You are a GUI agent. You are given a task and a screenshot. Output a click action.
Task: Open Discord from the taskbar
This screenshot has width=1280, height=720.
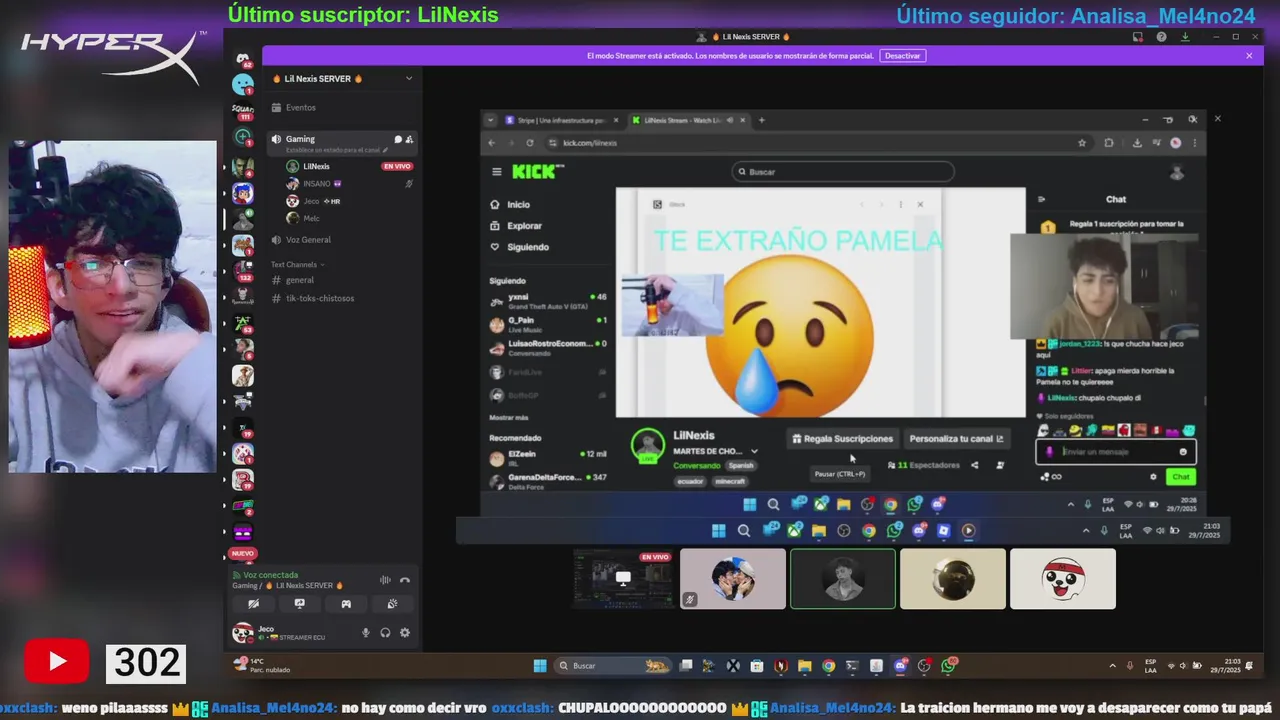tap(900, 666)
